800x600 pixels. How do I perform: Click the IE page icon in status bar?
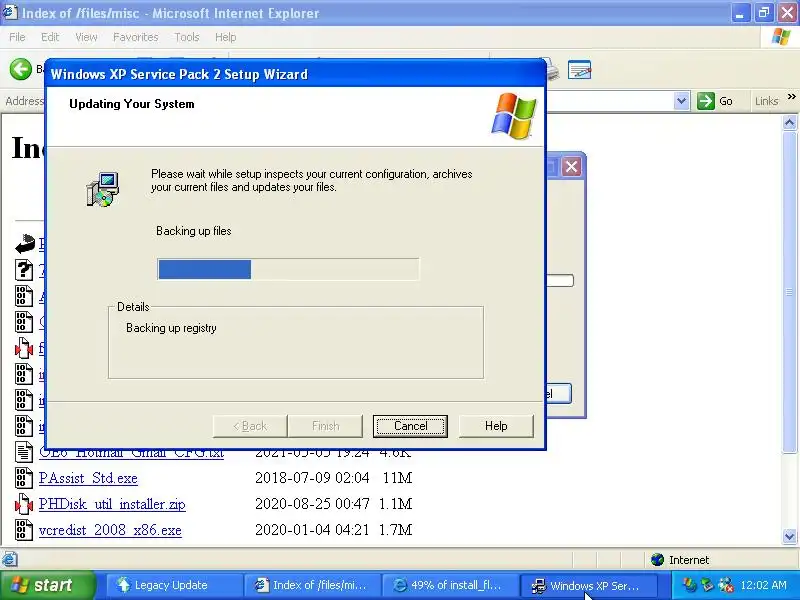pos(10,560)
